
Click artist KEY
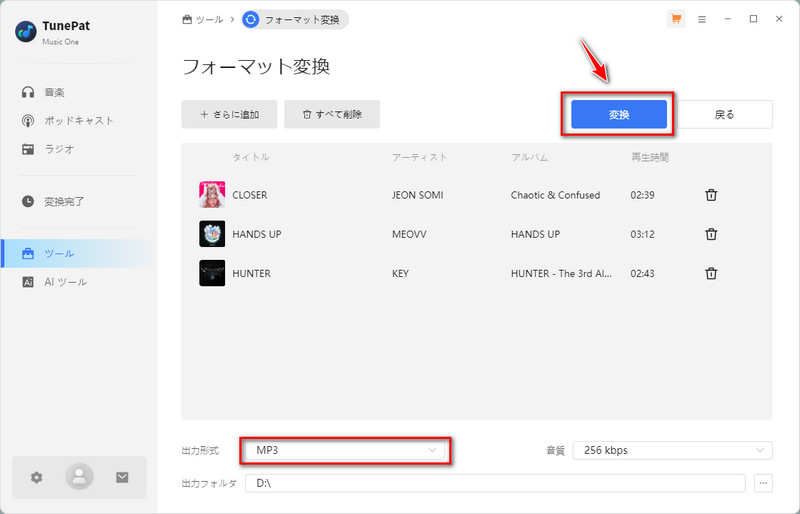pos(400,274)
